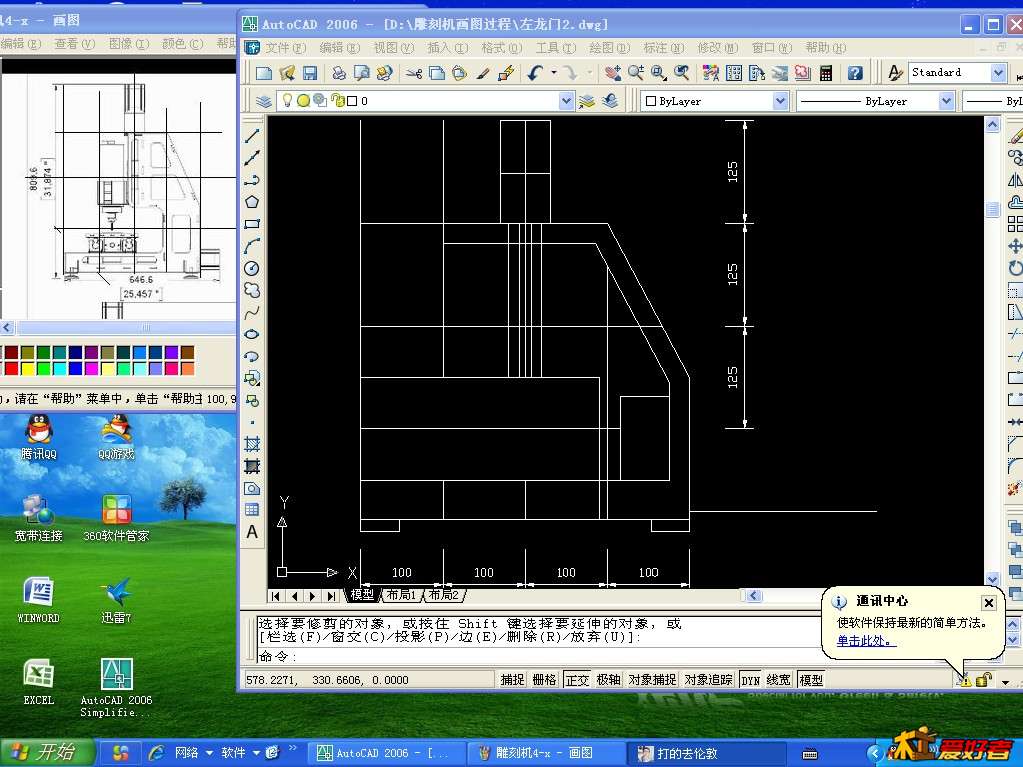Select the Construction Line tool
This screenshot has width=1023, height=767.
point(252,158)
